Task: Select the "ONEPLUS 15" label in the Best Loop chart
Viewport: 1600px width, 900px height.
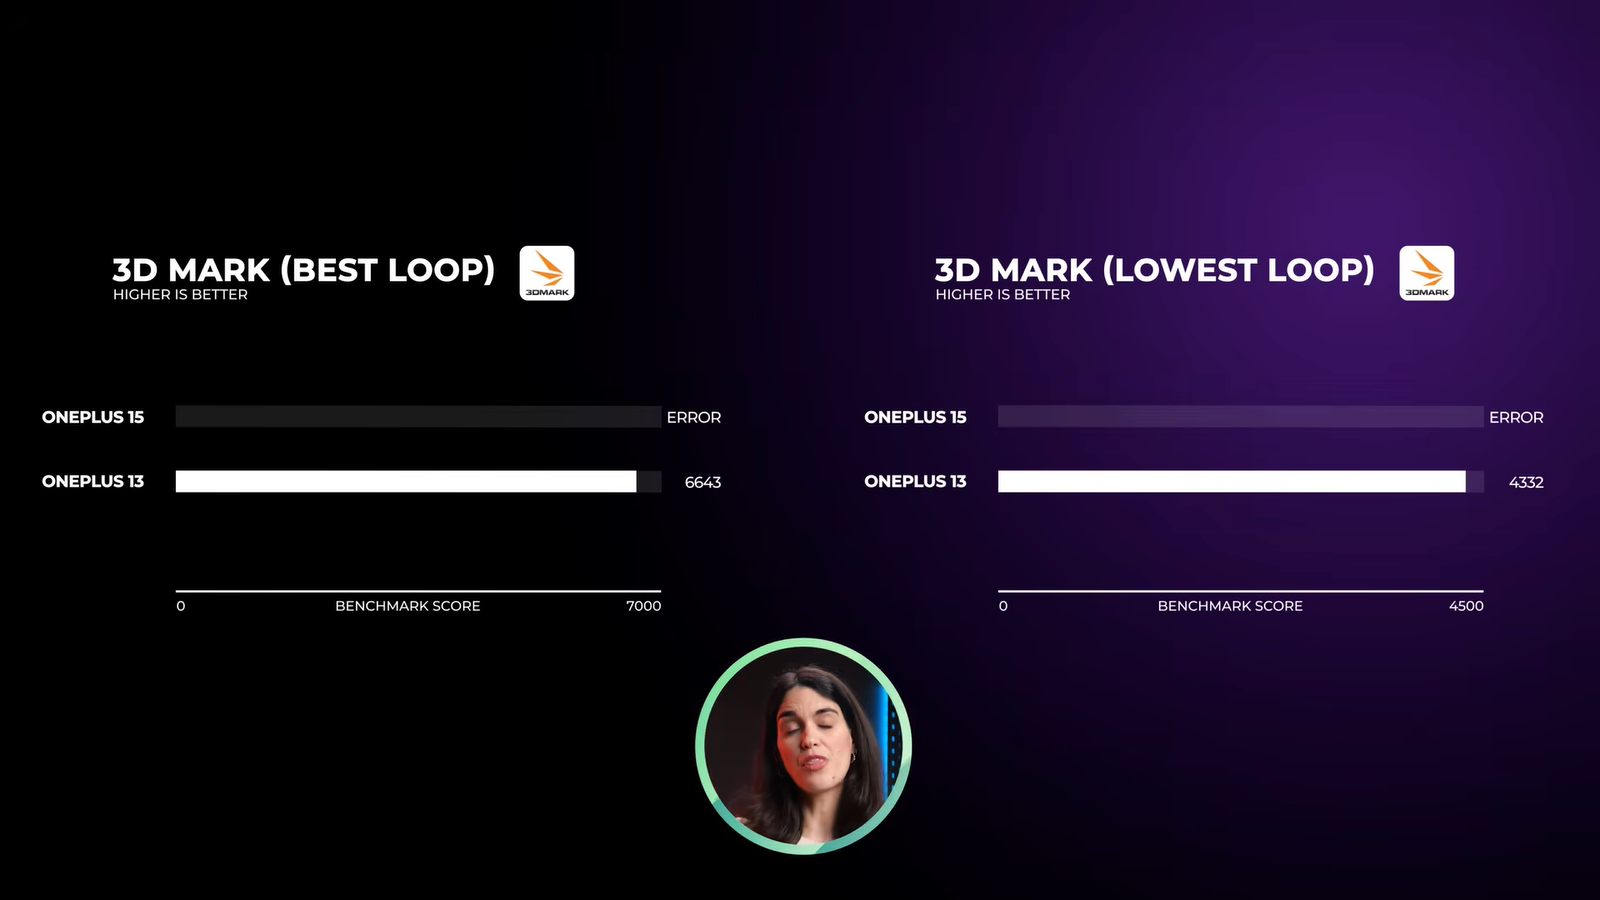Action: [x=93, y=417]
